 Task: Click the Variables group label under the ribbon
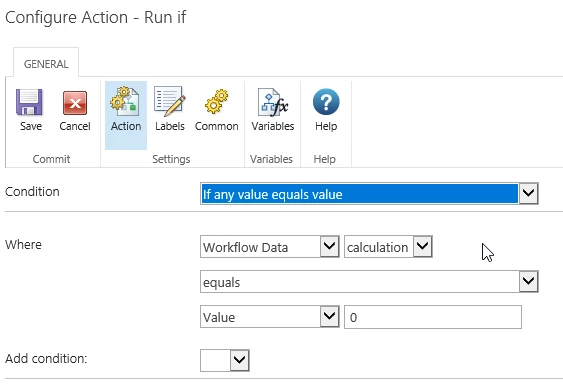point(271,159)
